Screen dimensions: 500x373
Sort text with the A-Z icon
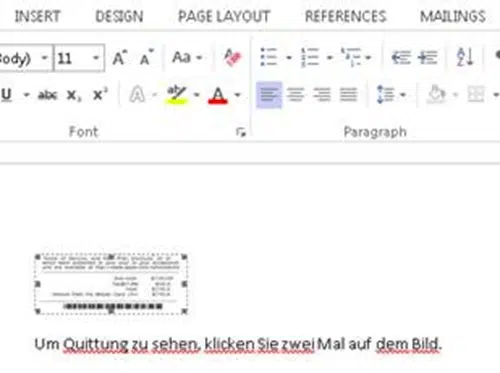coord(465,57)
